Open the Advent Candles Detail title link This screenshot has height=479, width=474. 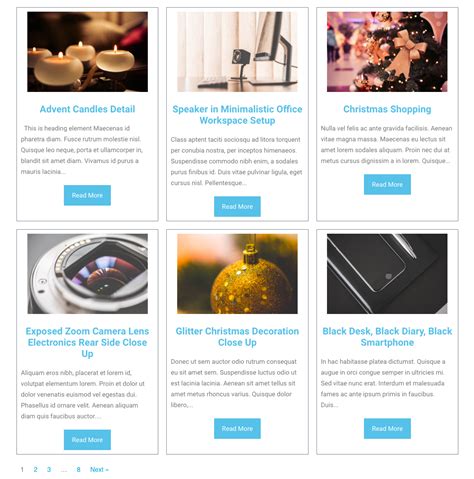pyautogui.click(x=87, y=109)
